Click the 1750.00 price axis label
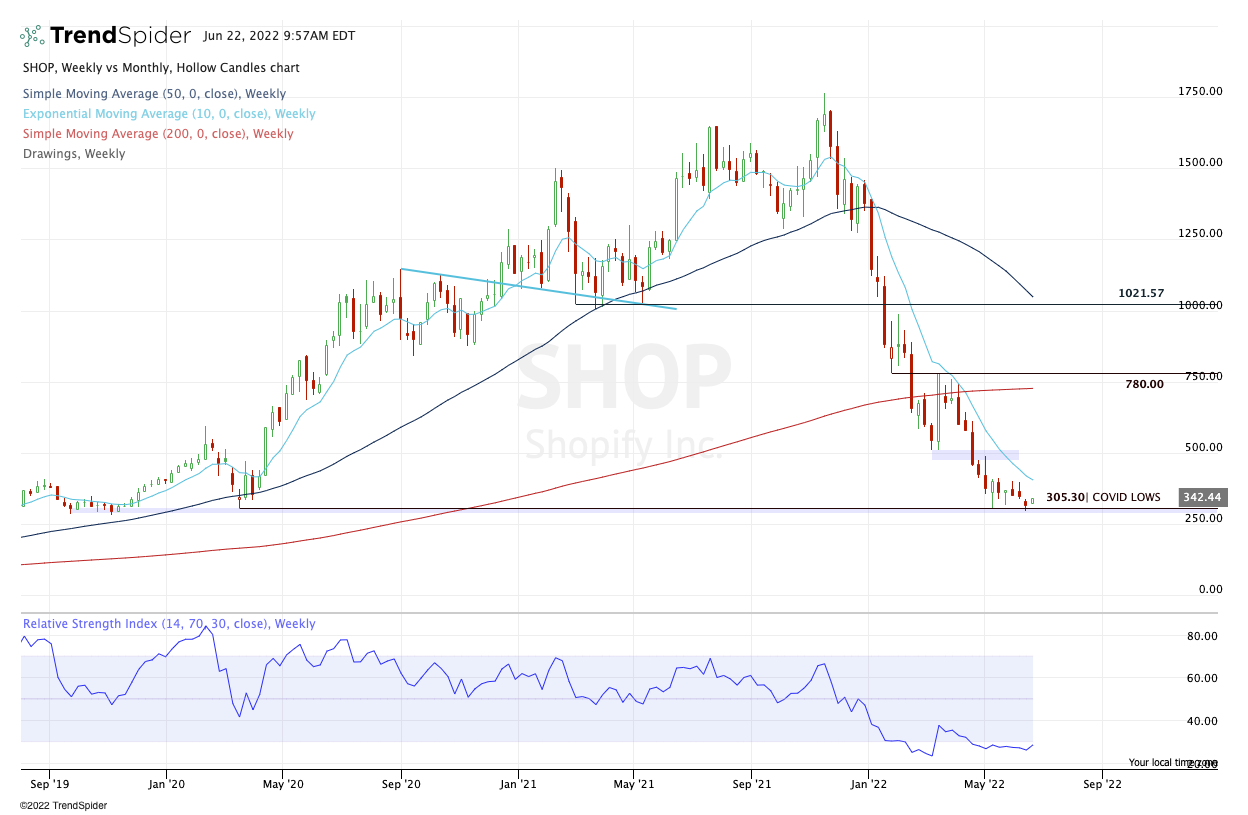This screenshot has height=815, width=1248. click(1200, 91)
